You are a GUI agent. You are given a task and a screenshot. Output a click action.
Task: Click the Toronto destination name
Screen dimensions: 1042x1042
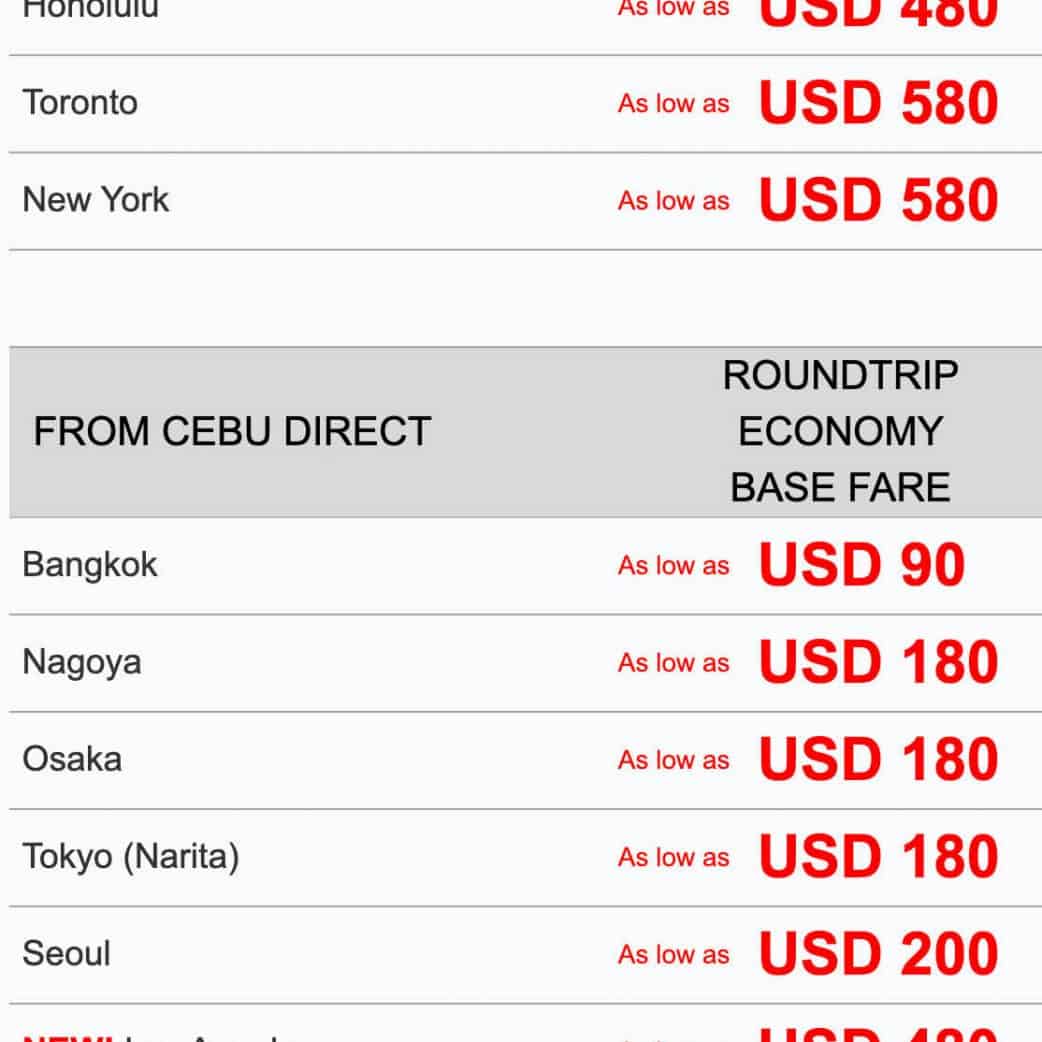coord(80,103)
